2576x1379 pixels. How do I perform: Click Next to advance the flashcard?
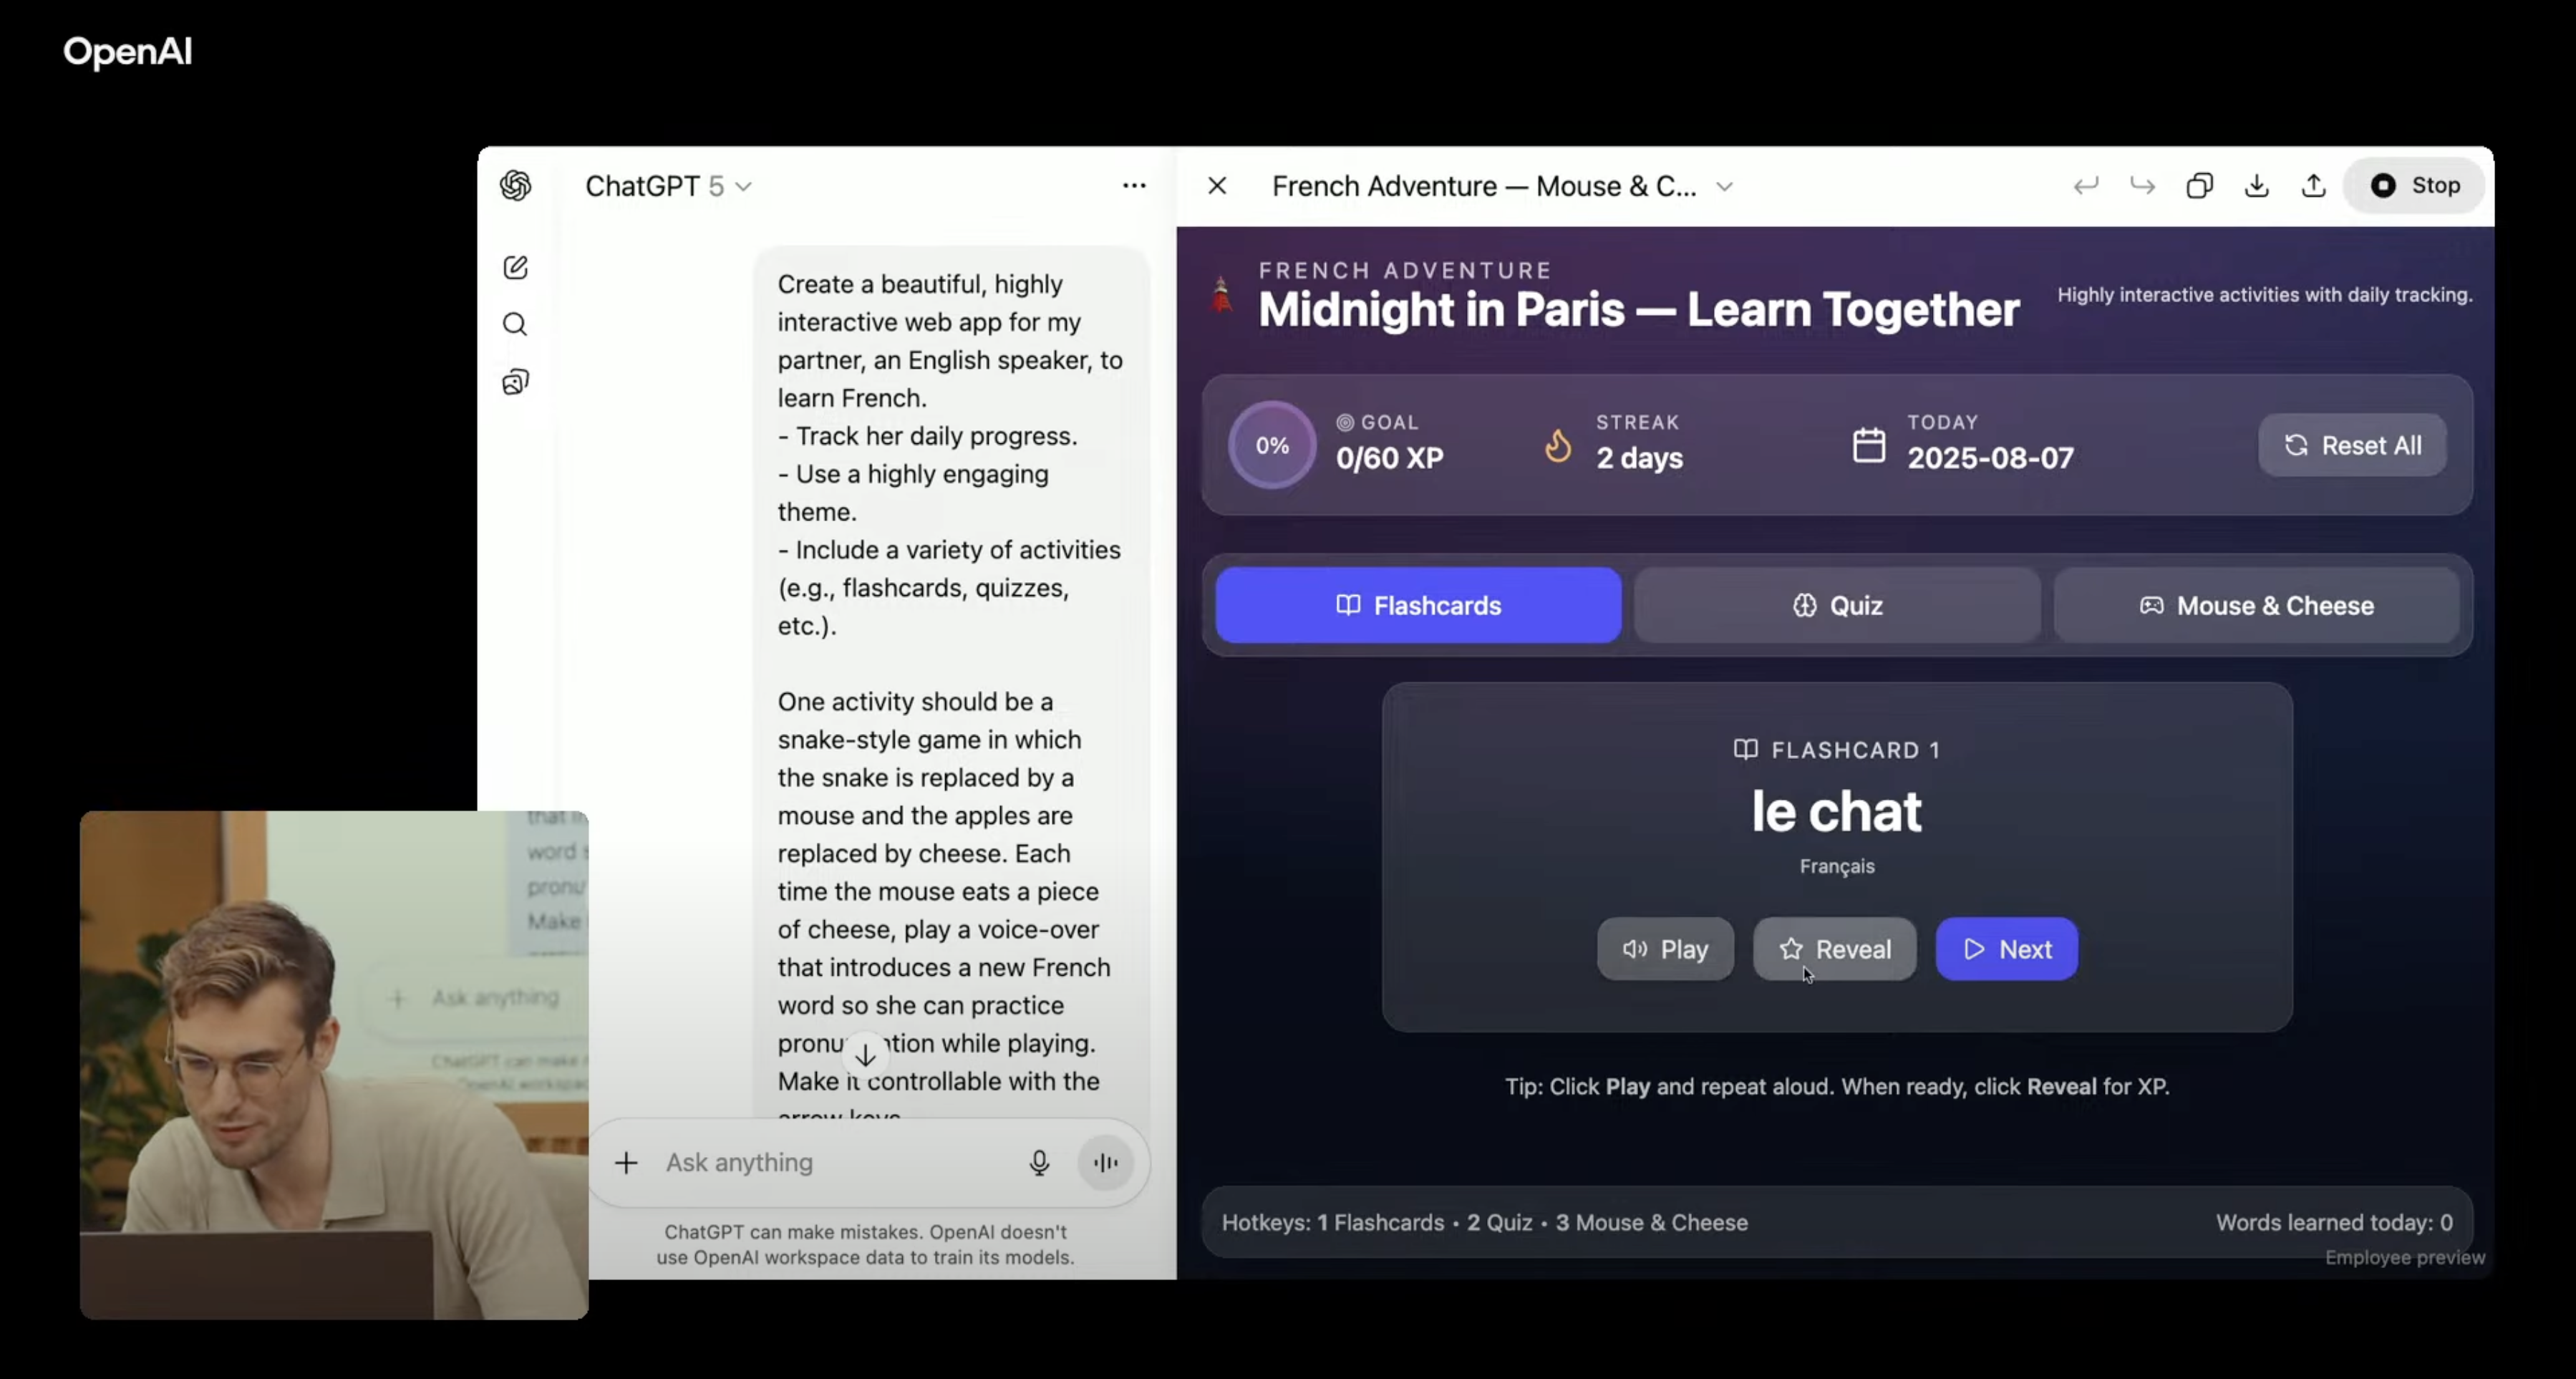pos(2006,949)
